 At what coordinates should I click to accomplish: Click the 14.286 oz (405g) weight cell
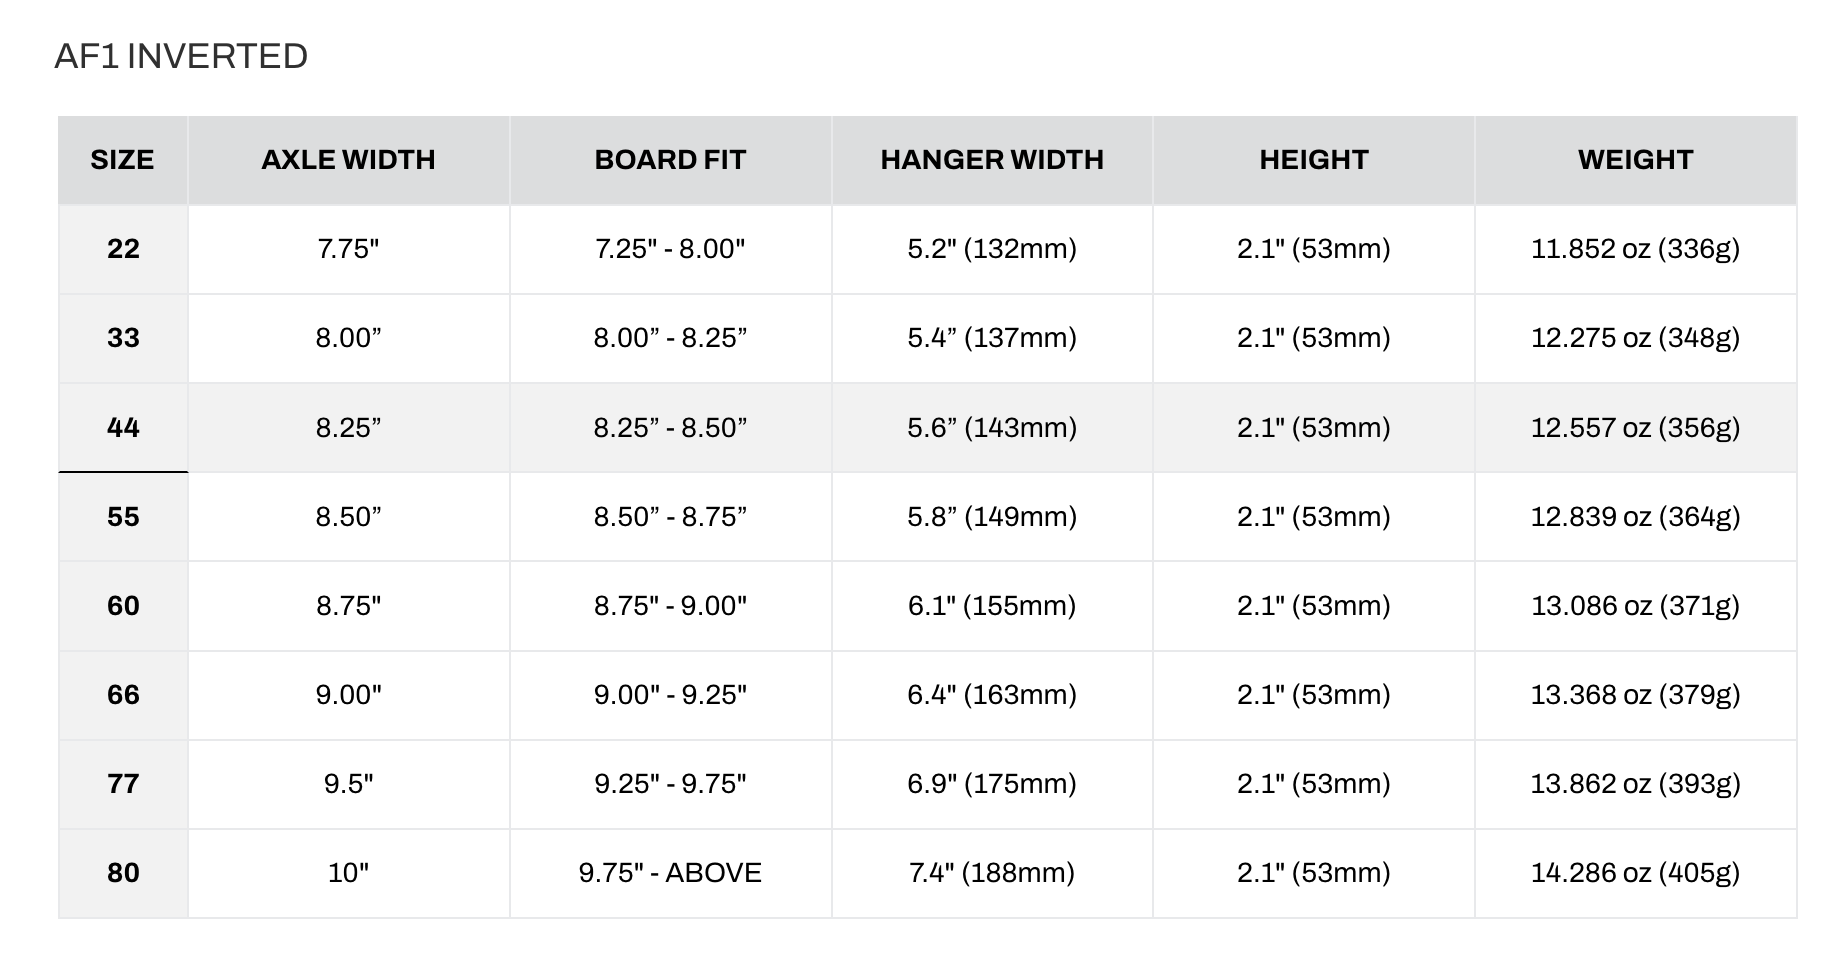pyautogui.click(x=1636, y=873)
